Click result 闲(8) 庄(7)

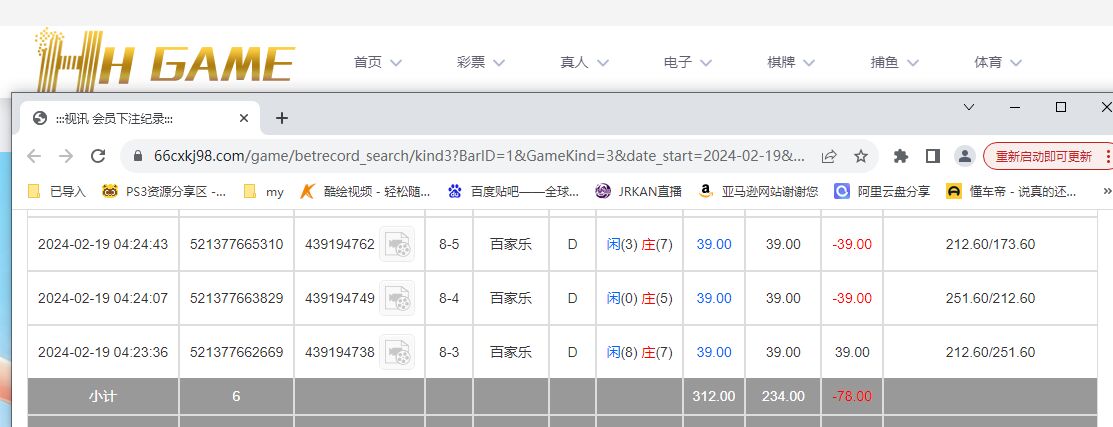640,352
